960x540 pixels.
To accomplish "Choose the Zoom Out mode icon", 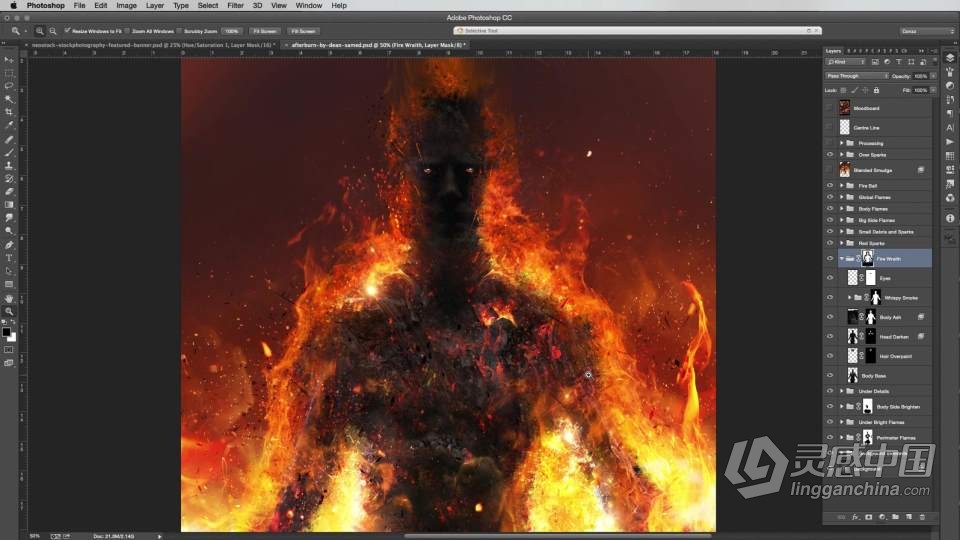I will (53, 31).
